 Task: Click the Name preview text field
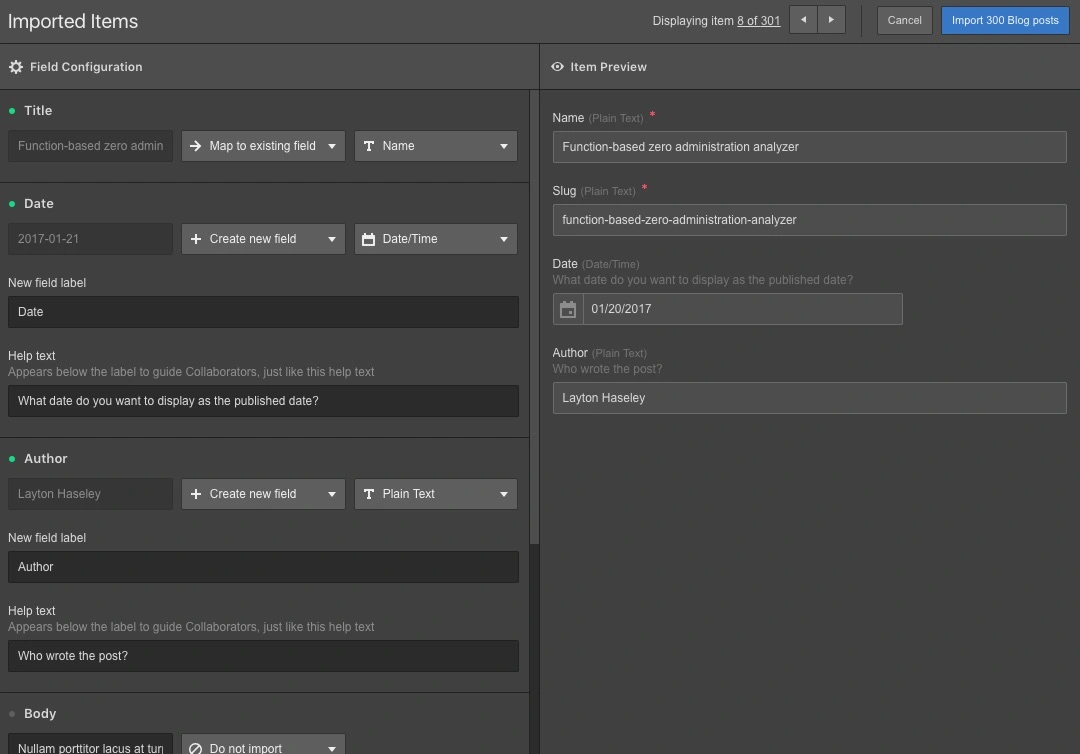[809, 147]
